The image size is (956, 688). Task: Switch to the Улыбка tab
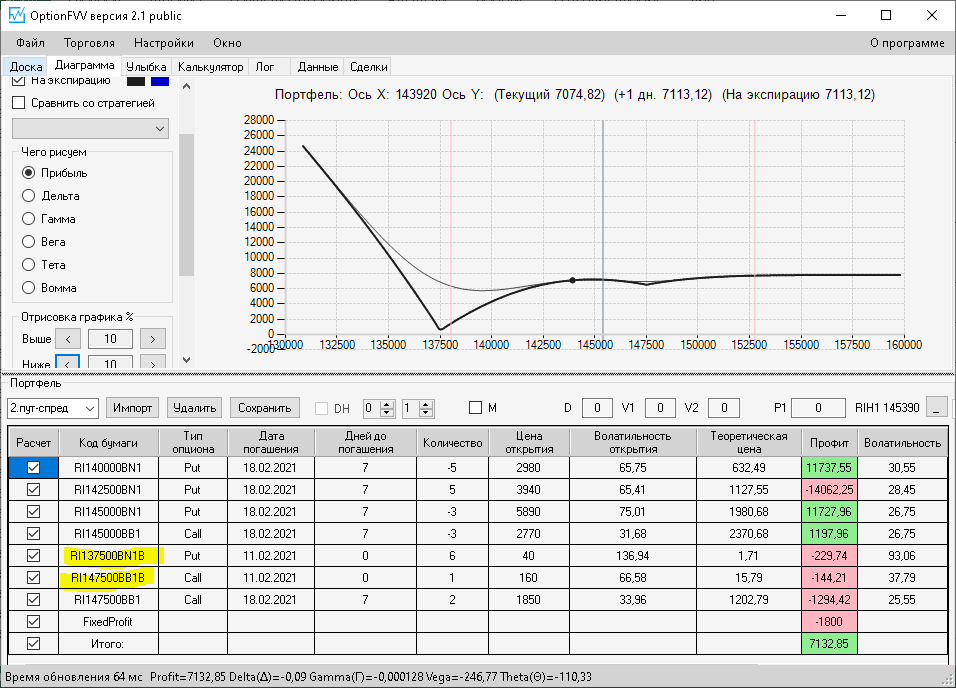pos(146,66)
